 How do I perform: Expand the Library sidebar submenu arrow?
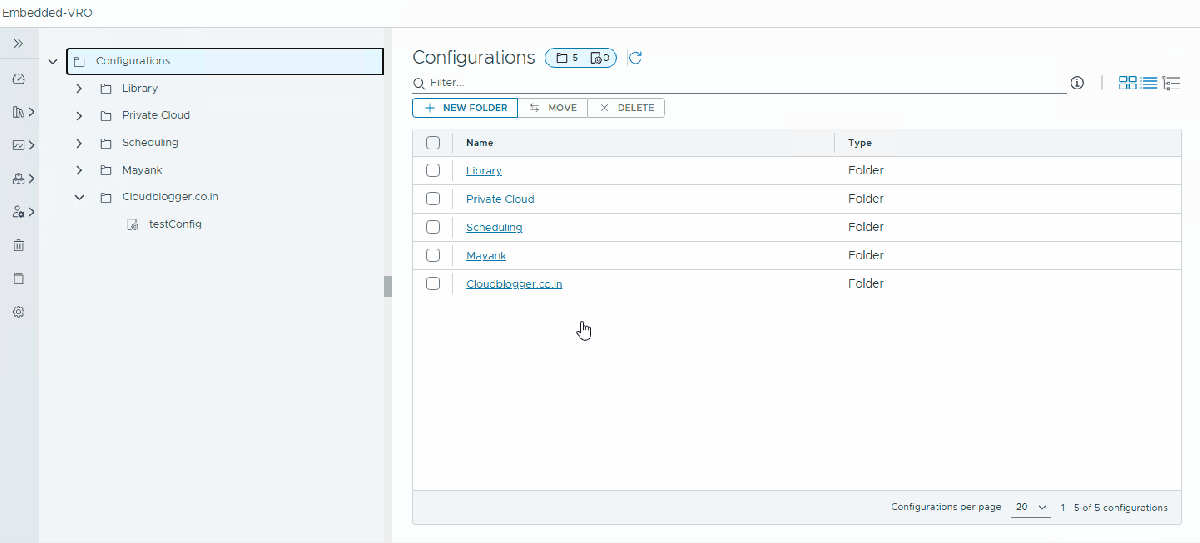pos(32,112)
